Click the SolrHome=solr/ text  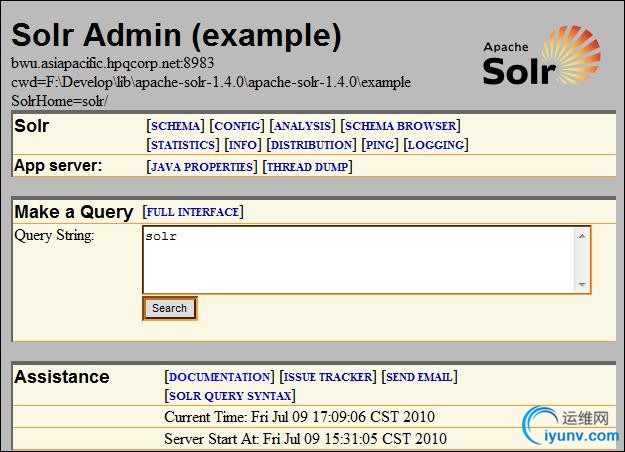point(59,101)
